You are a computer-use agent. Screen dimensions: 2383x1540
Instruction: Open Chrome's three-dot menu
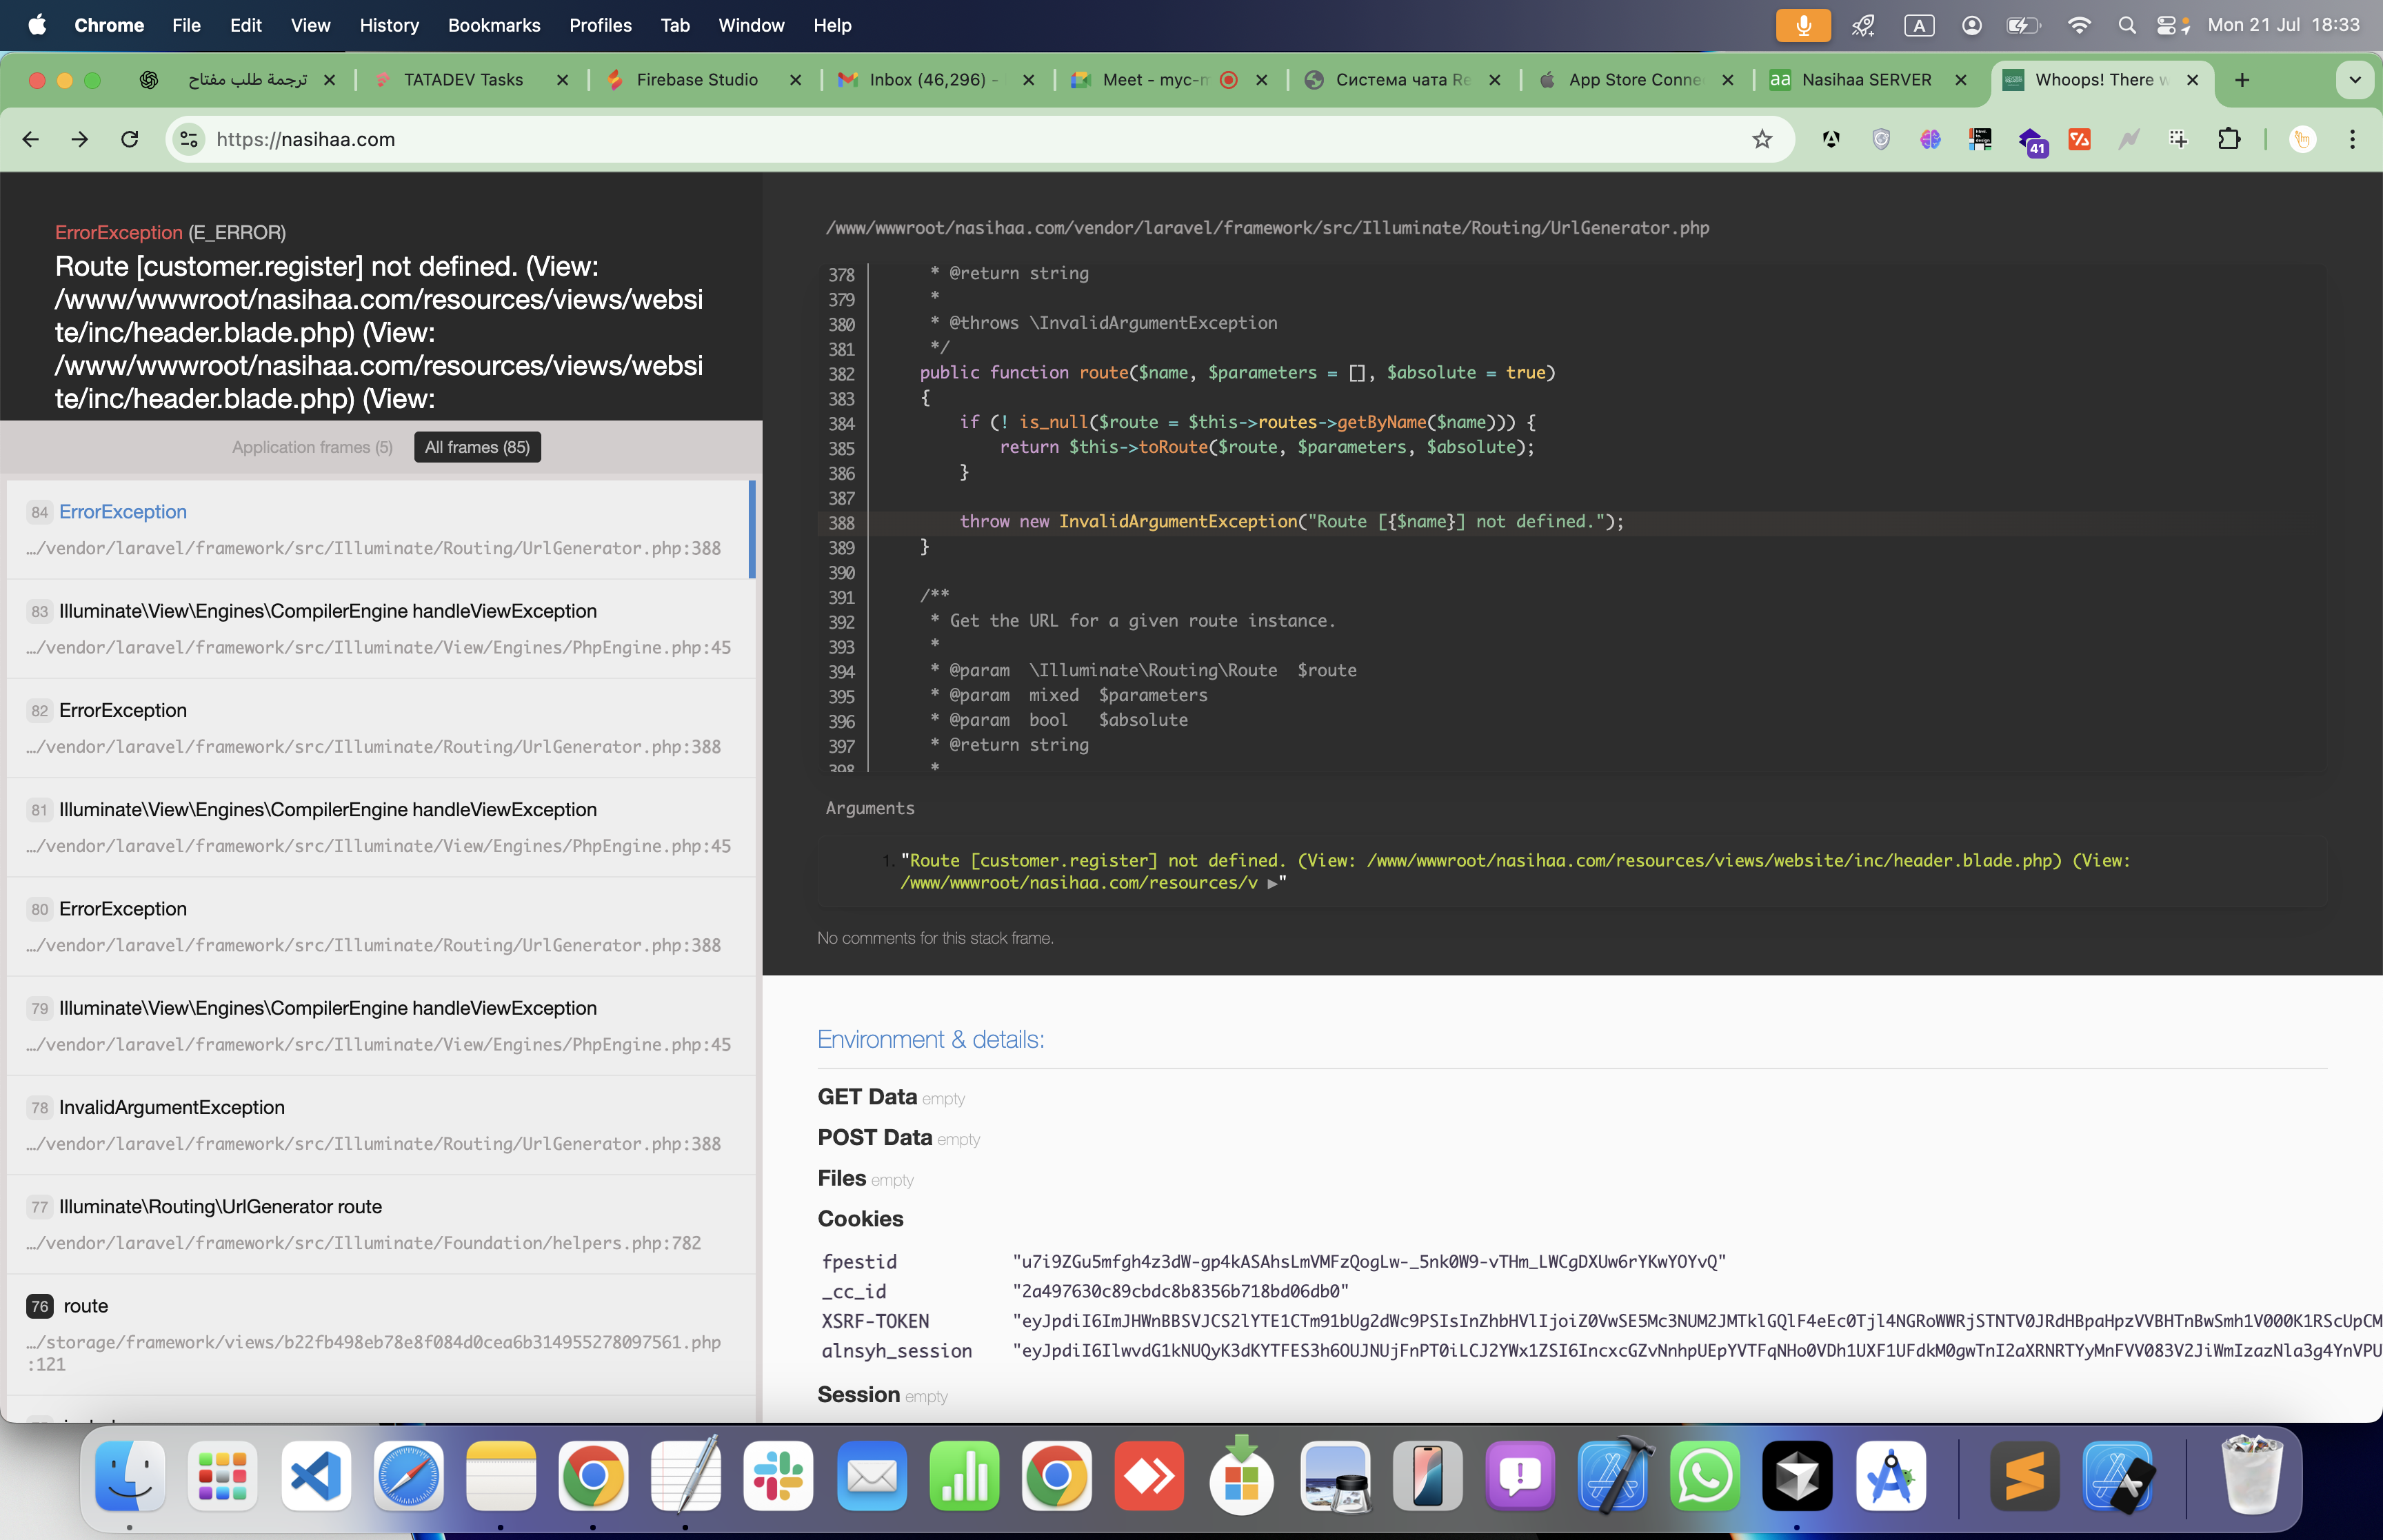[2352, 139]
